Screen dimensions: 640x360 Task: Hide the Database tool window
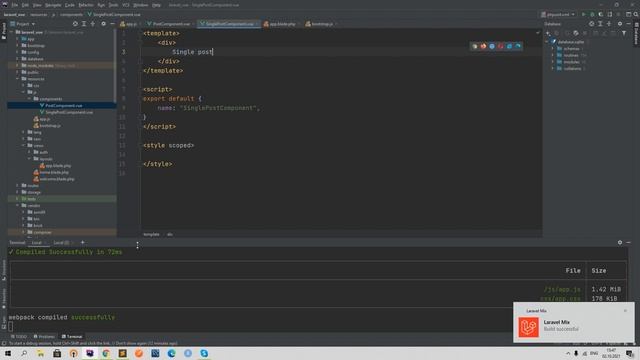coord(629,24)
